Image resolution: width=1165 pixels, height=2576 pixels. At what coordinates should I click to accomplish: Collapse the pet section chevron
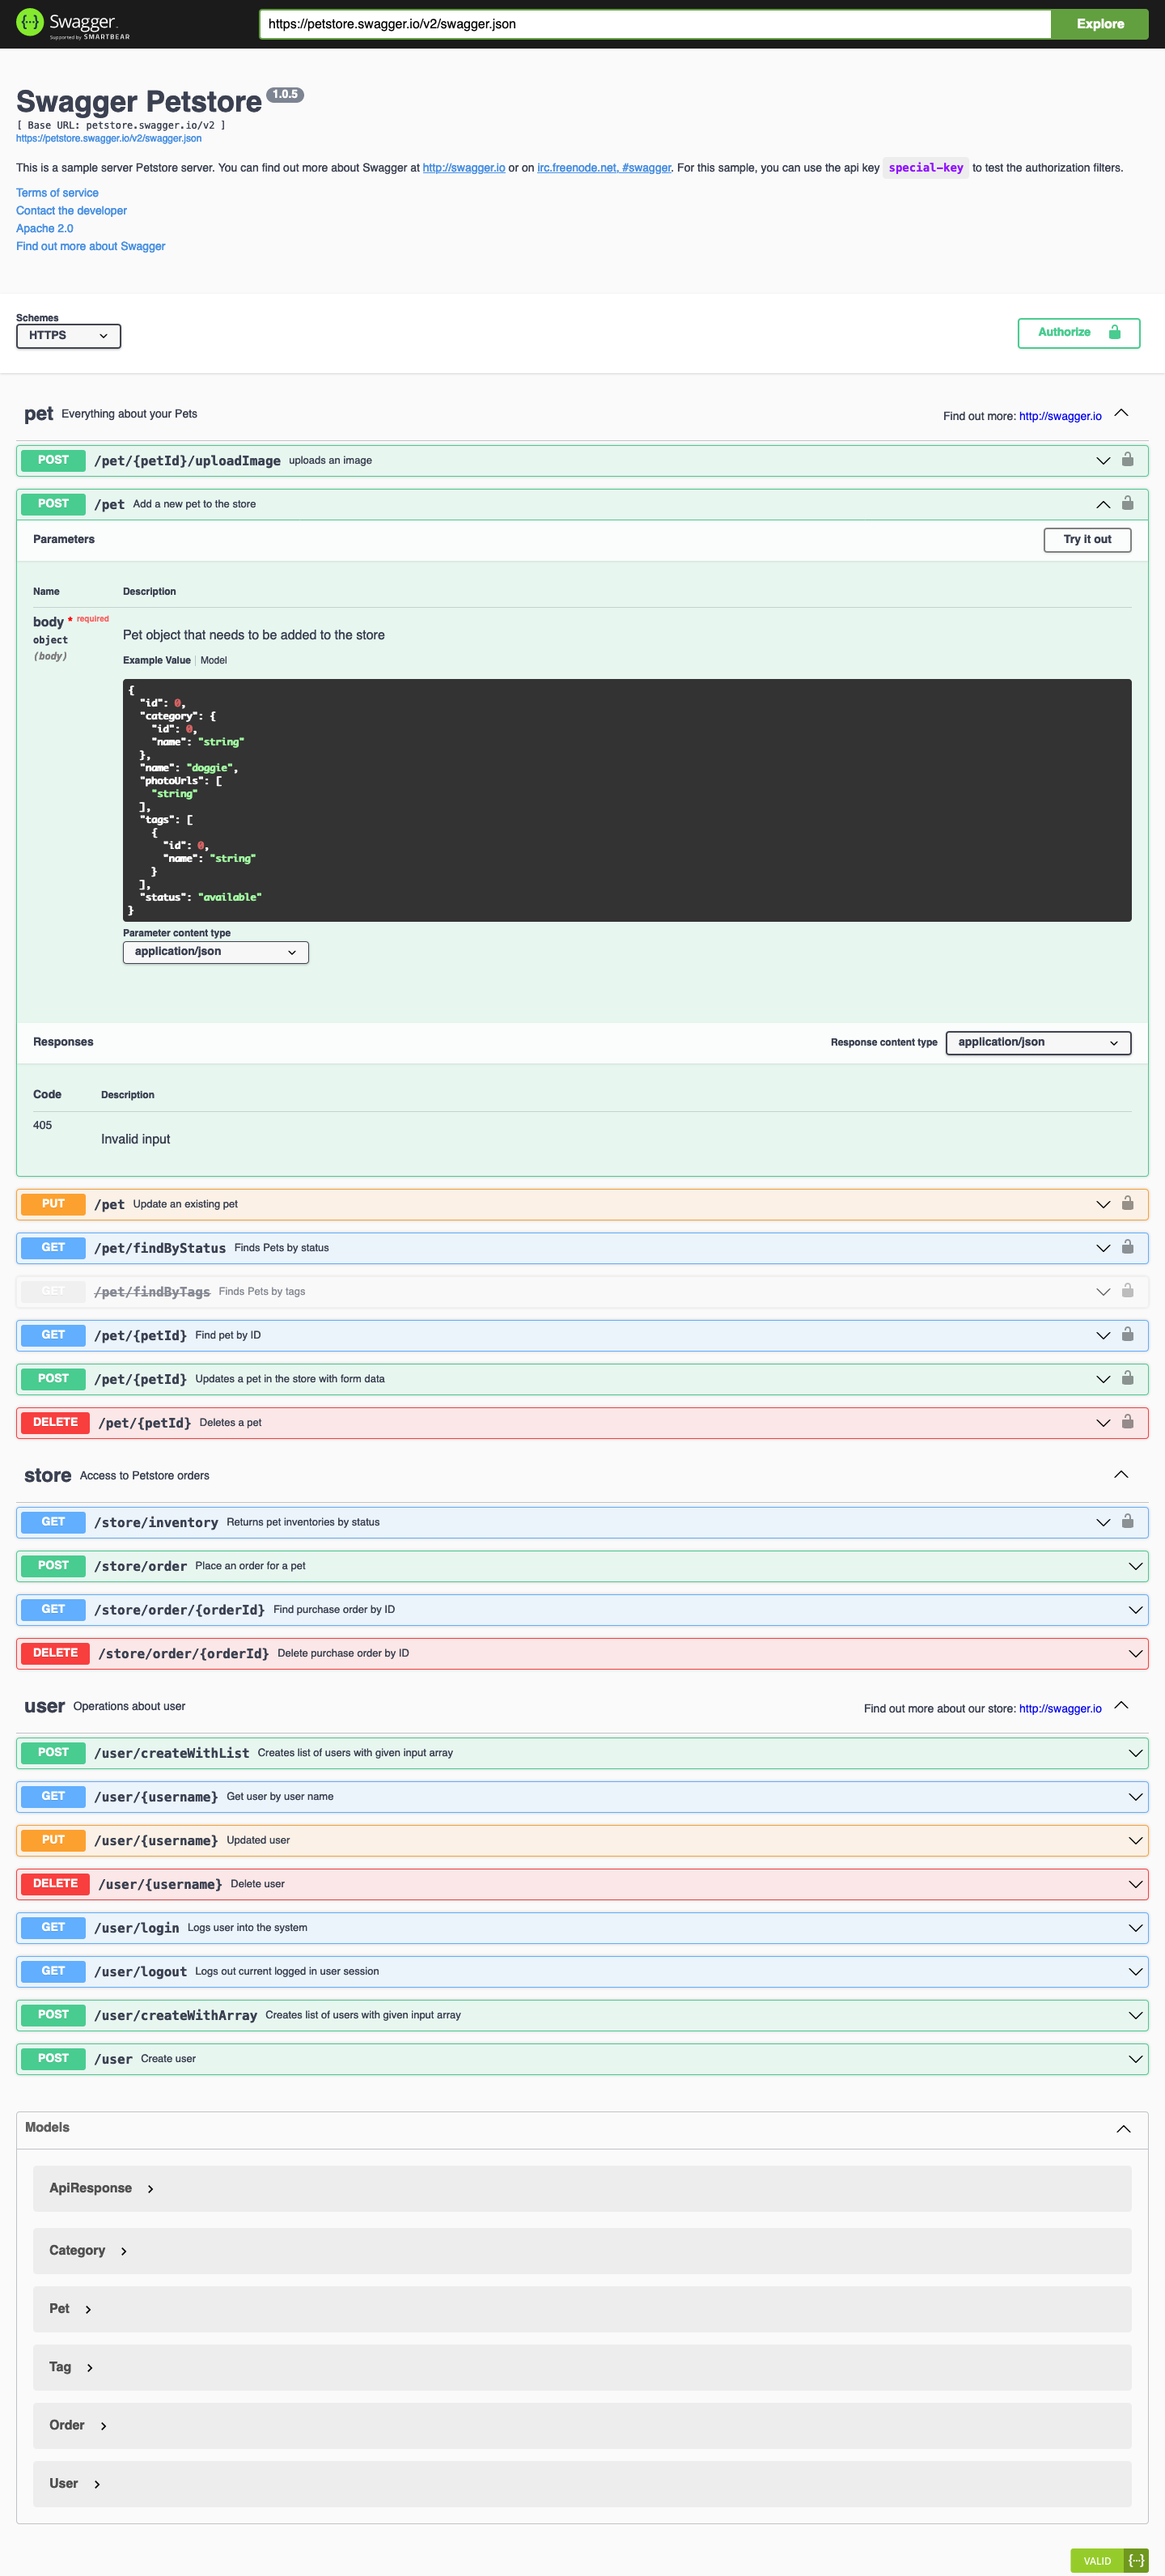(x=1121, y=413)
